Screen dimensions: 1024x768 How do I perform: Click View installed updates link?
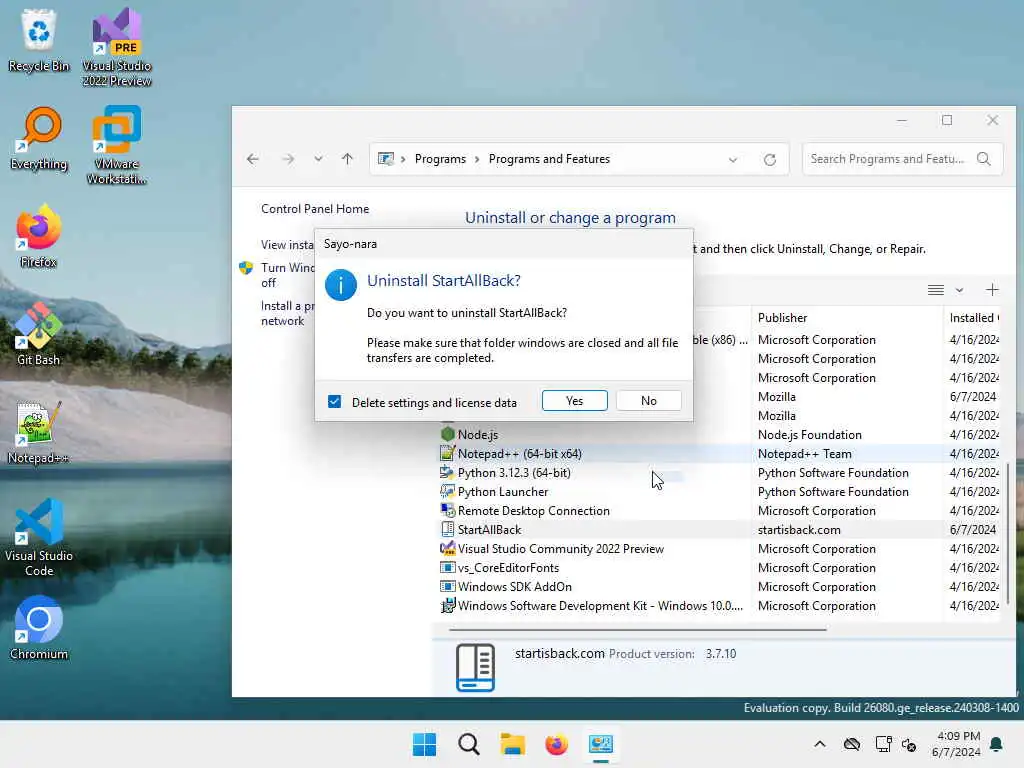pyautogui.click(x=287, y=245)
